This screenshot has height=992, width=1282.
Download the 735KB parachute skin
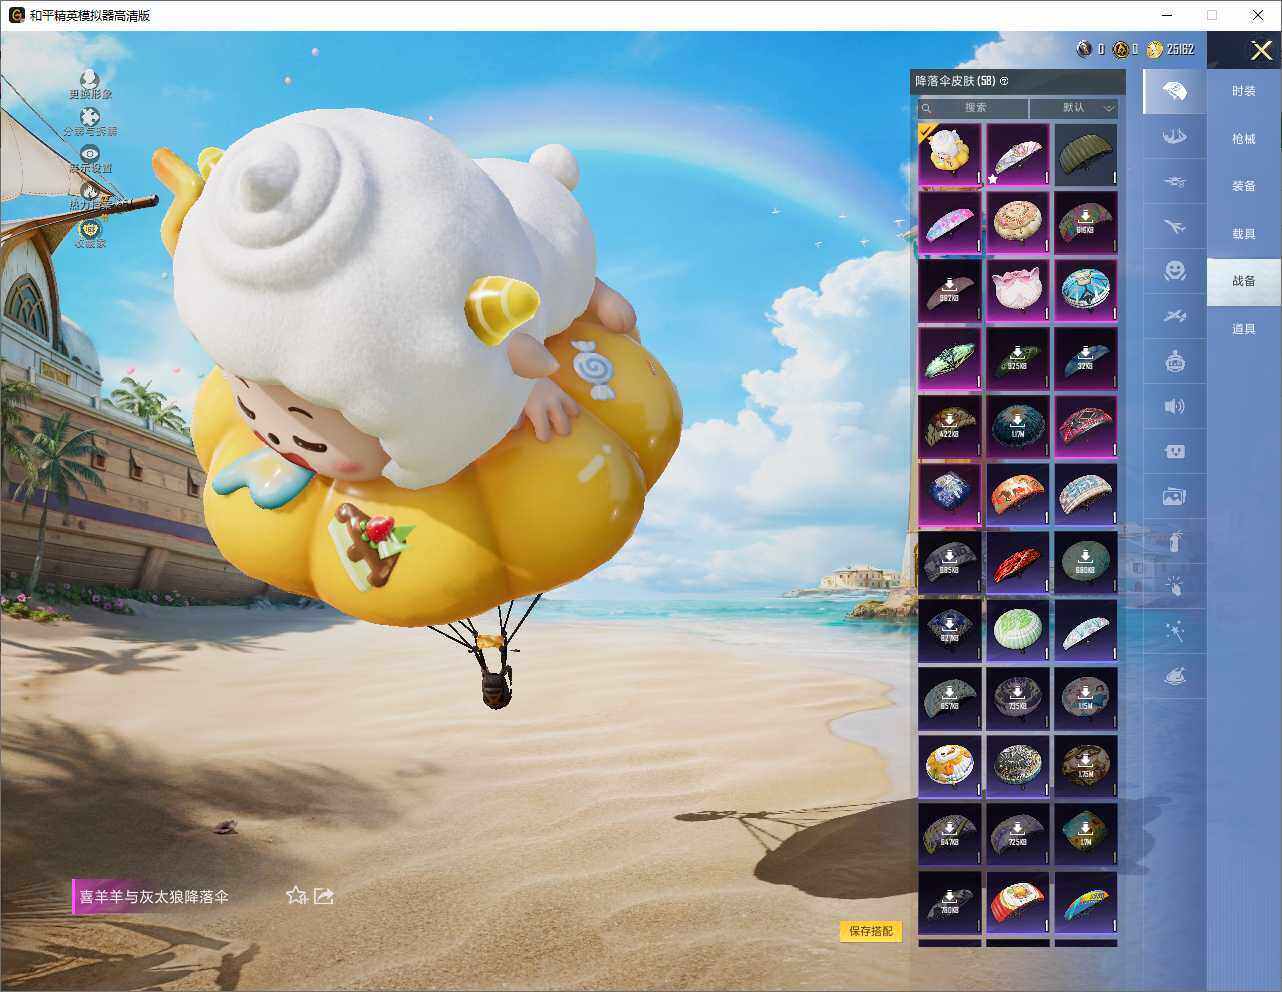coord(1018,699)
